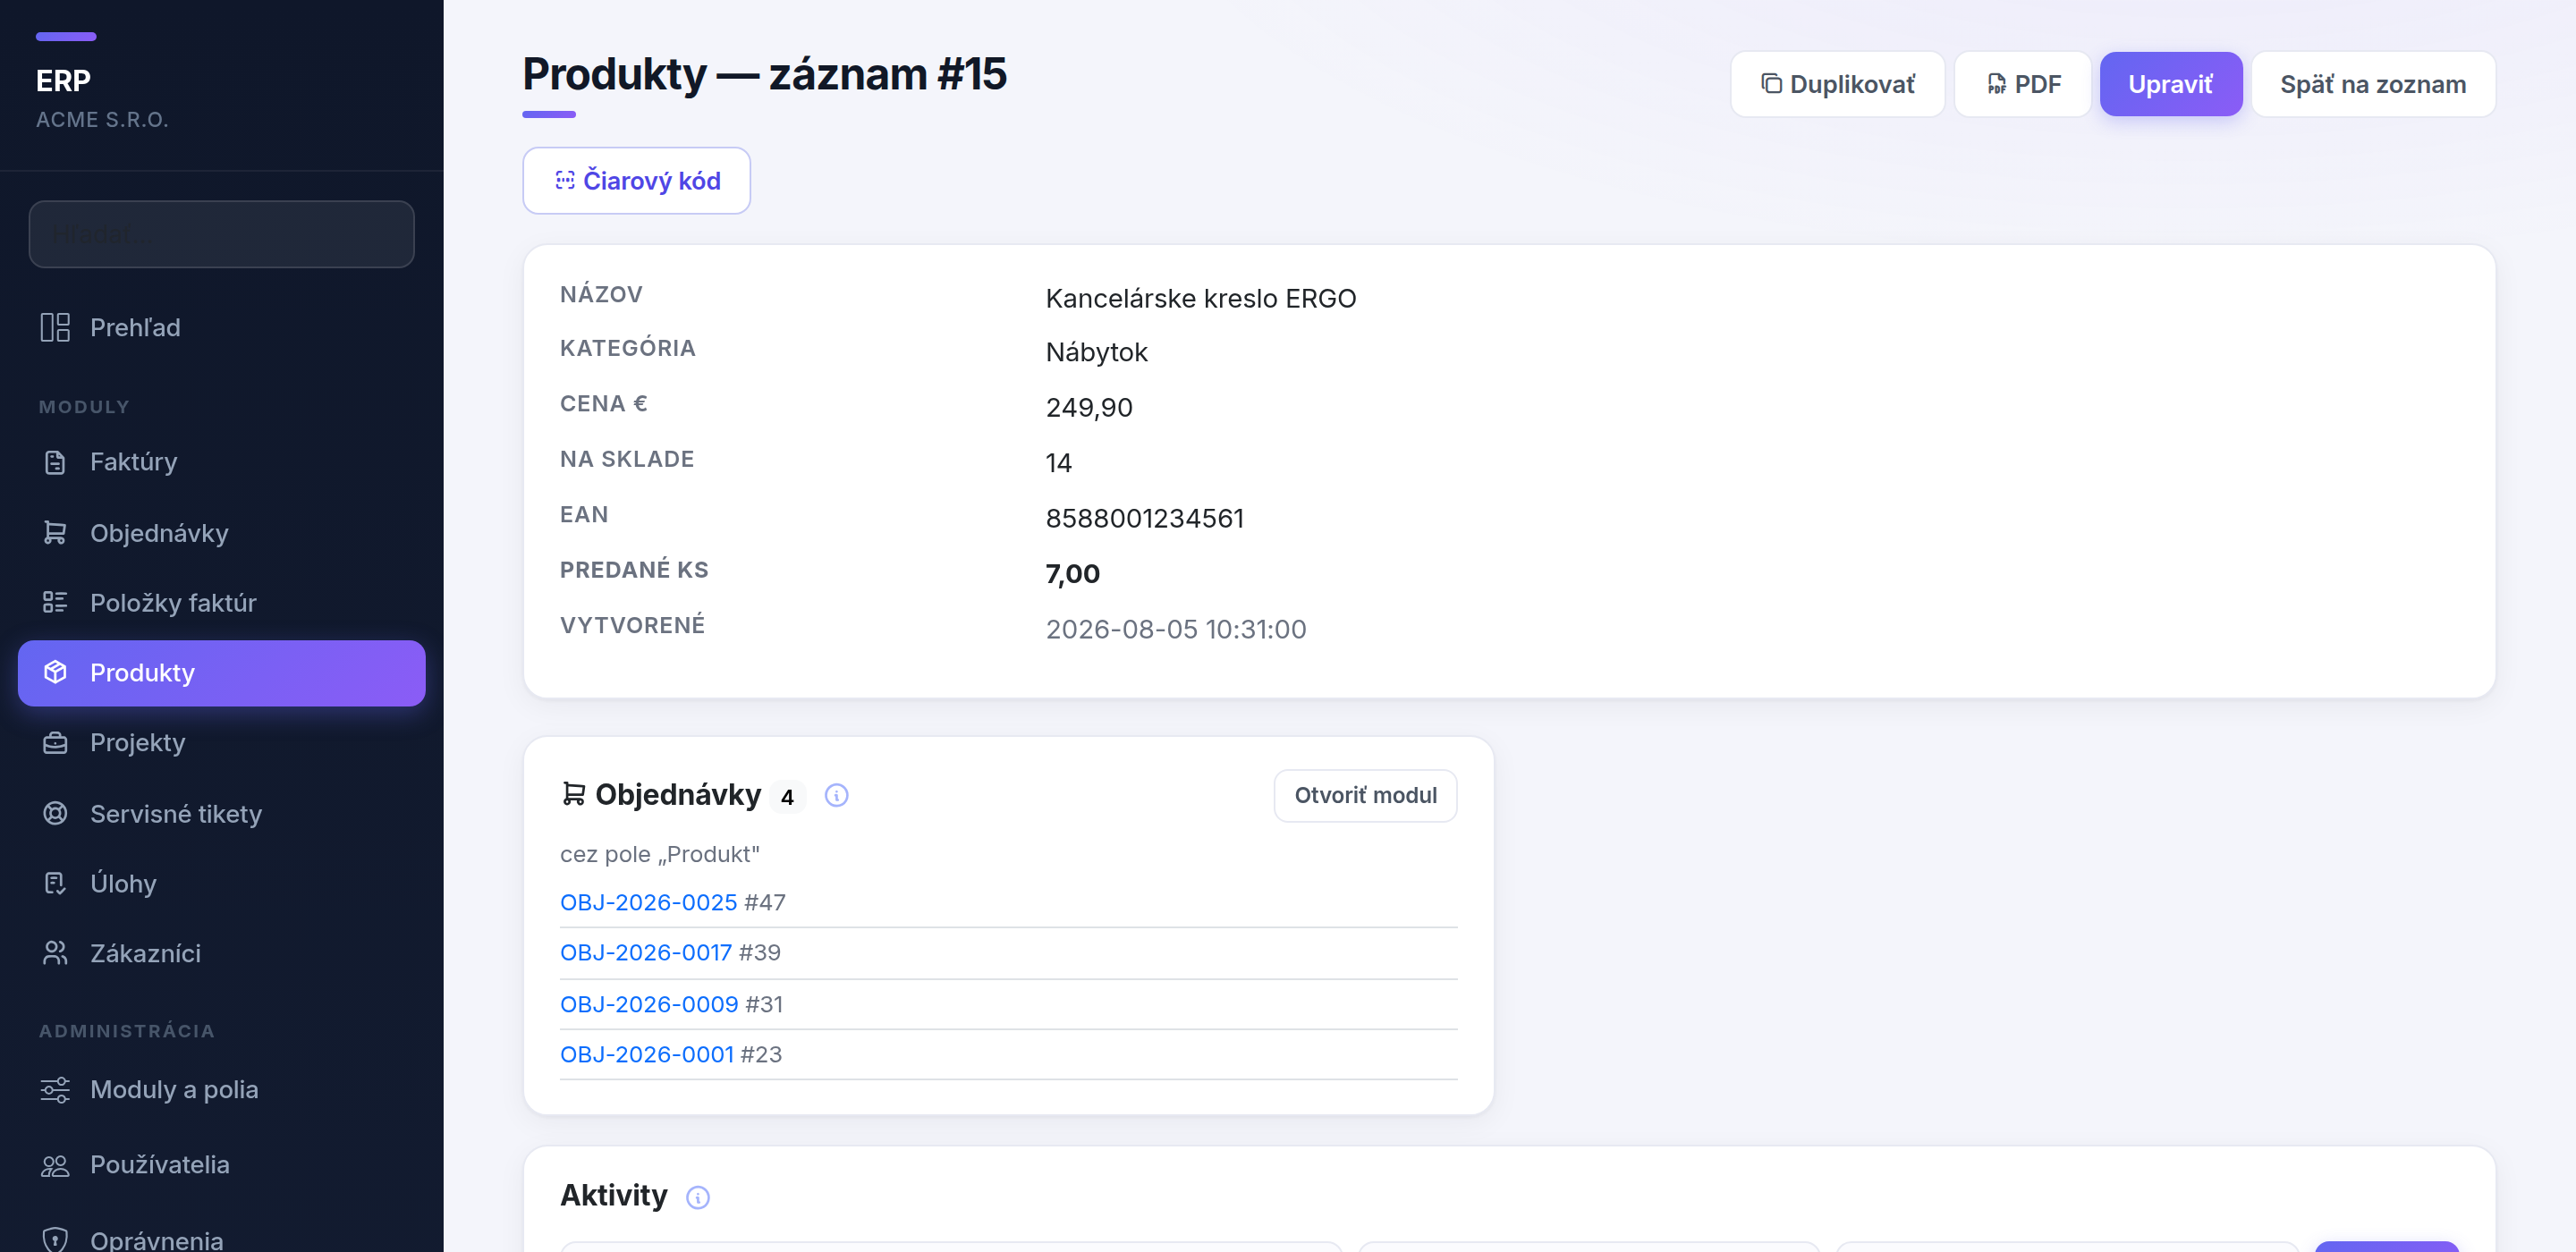Click the Predané ks value 7,00

(x=1072, y=574)
